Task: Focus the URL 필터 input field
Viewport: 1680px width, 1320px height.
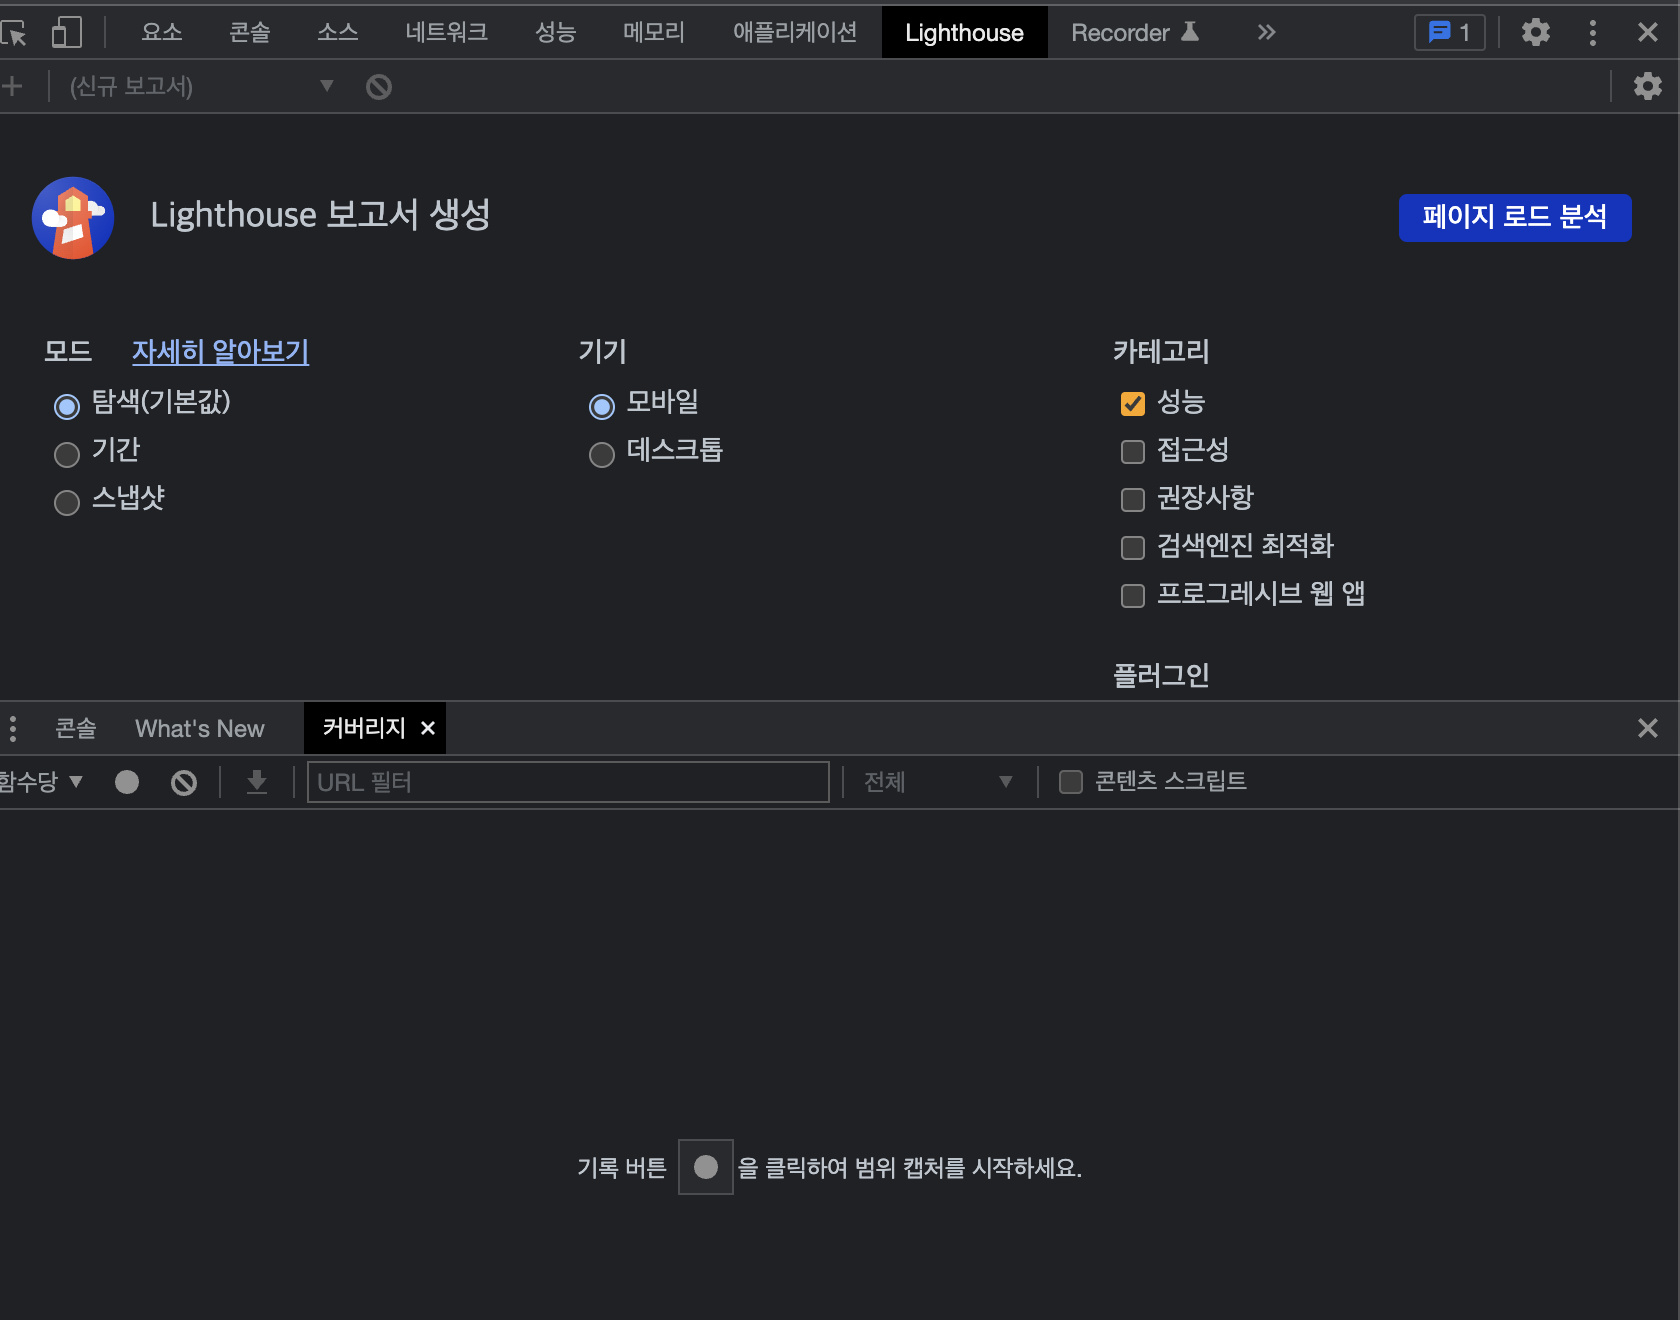Action: coord(568,782)
